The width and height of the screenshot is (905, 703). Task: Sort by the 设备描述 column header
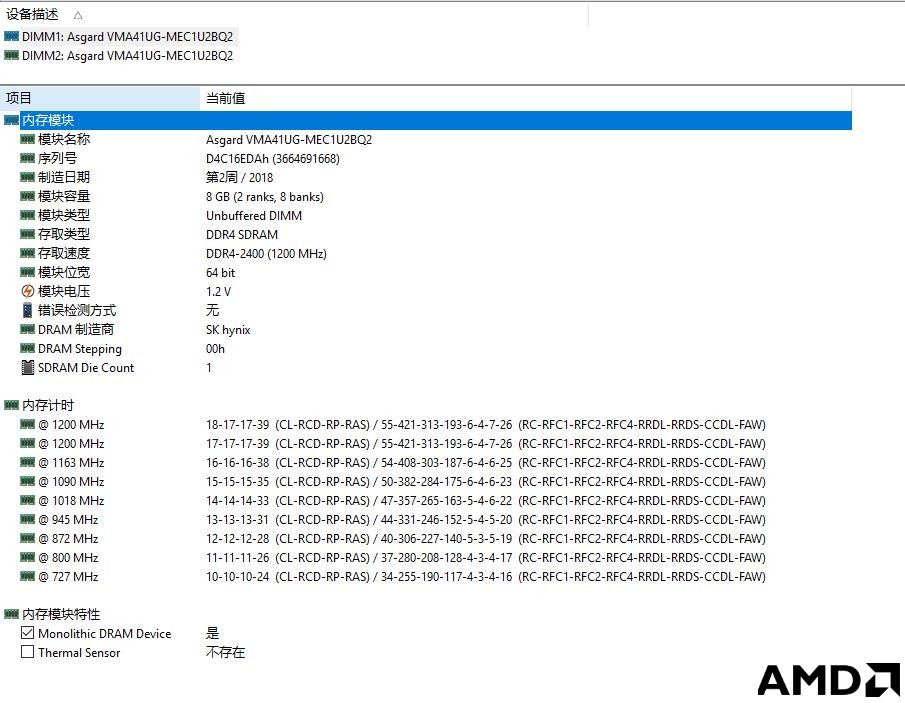294,14
